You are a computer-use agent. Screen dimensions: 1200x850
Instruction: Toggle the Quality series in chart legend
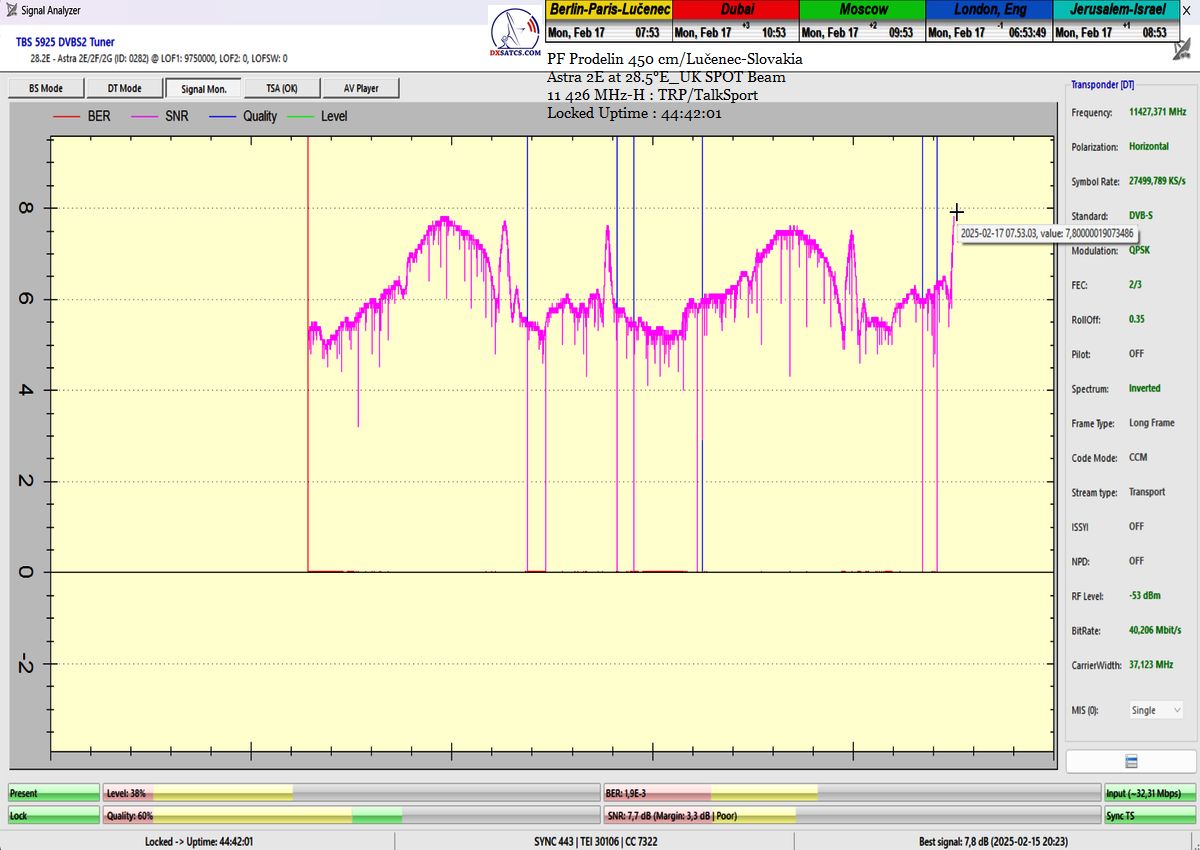tap(259, 117)
